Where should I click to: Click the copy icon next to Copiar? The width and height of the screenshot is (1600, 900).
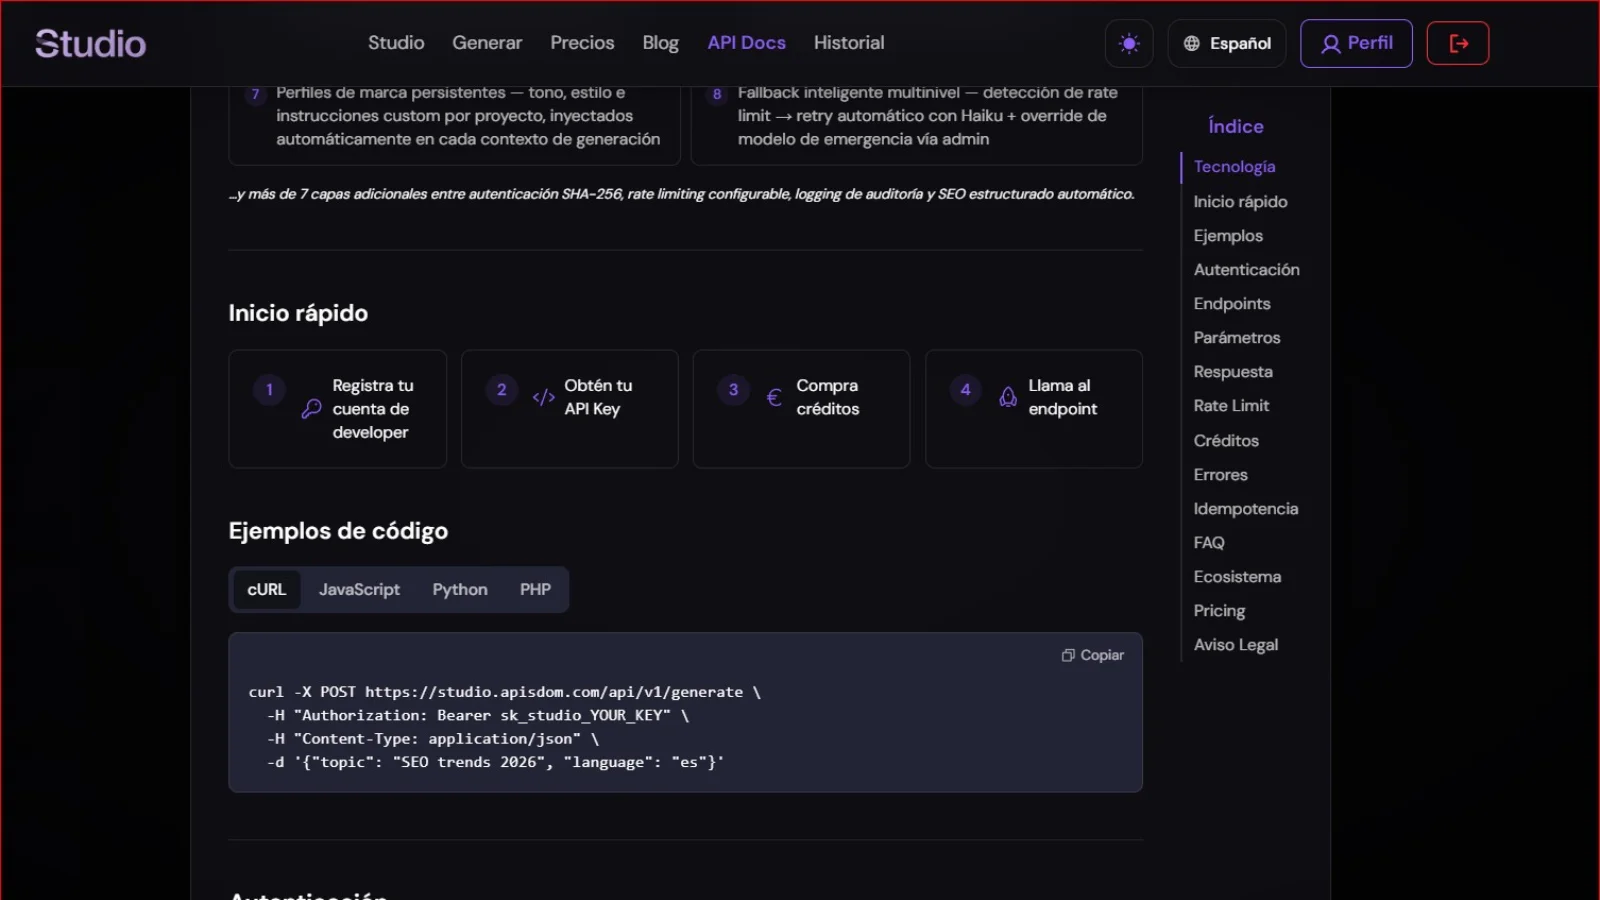coord(1068,655)
